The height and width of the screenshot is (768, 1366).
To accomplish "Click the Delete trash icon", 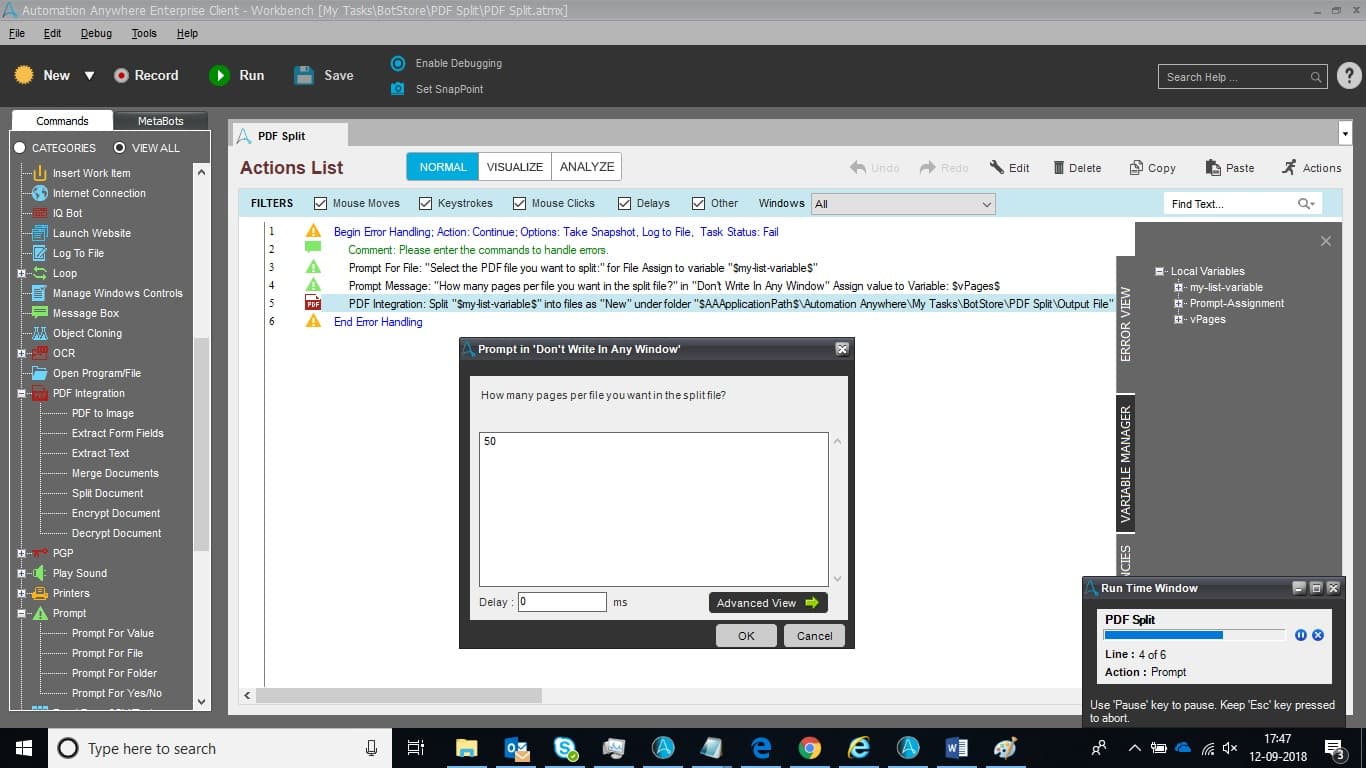I will [x=1059, y=168].
